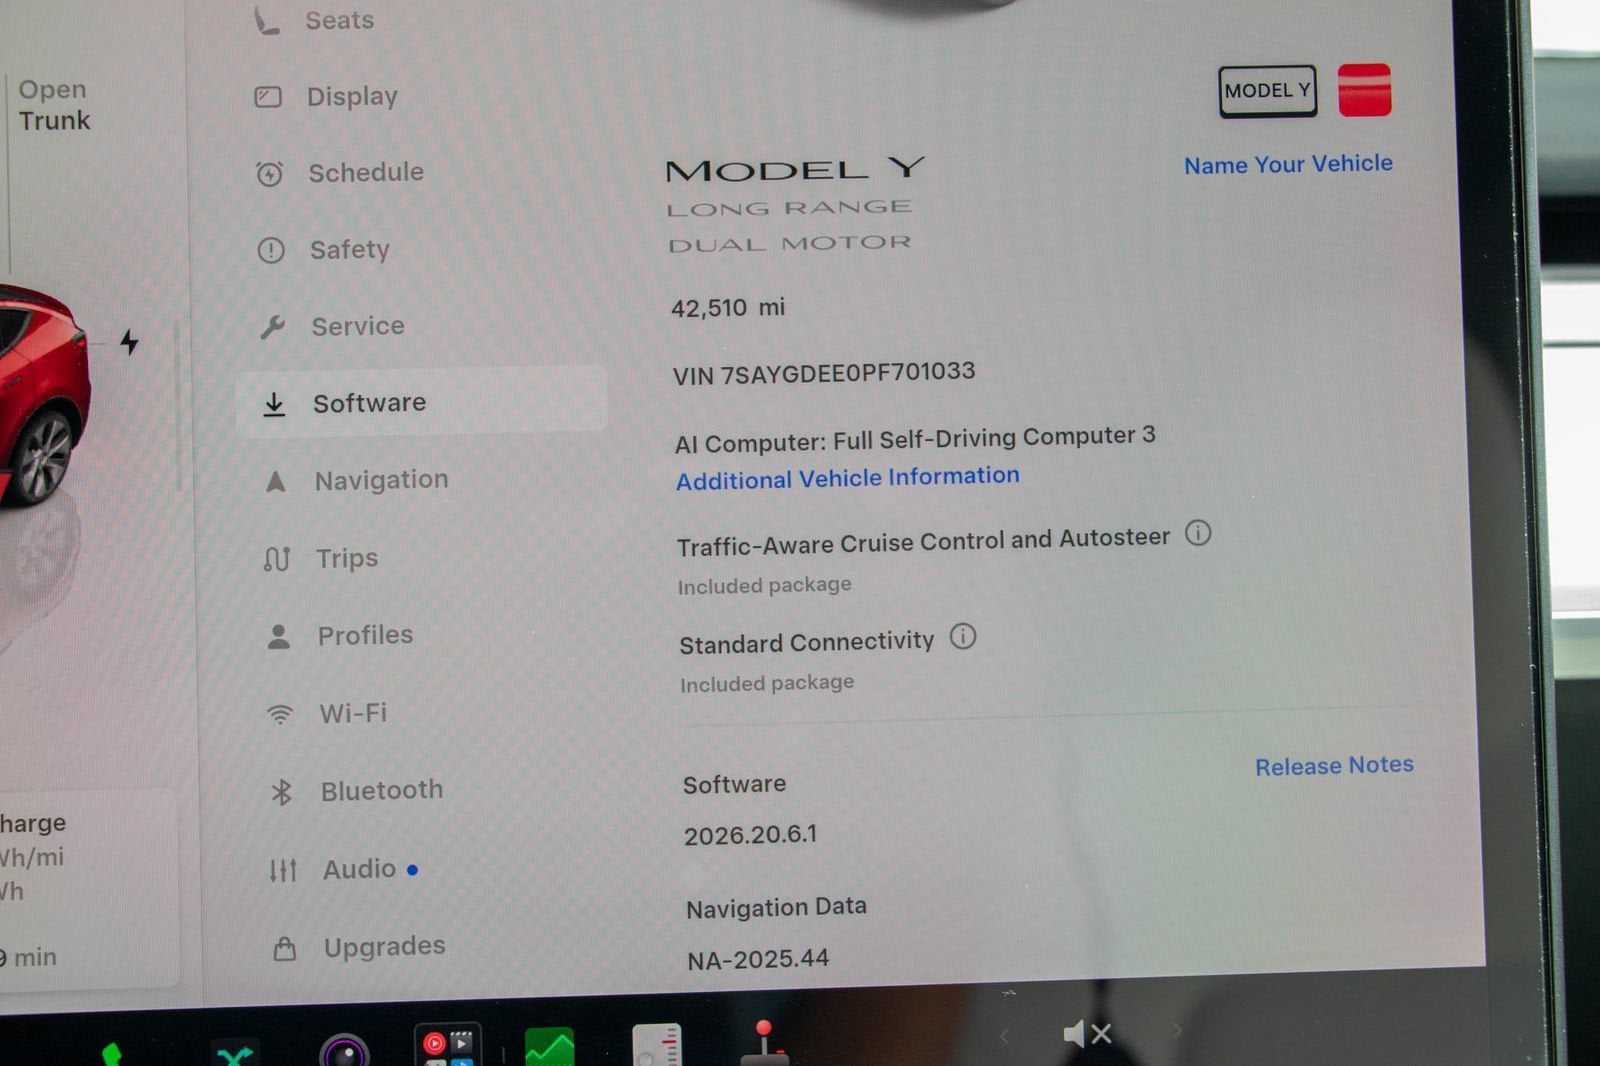
Task: Open the Upgrades menu
Action: click(x=360, y=947)
